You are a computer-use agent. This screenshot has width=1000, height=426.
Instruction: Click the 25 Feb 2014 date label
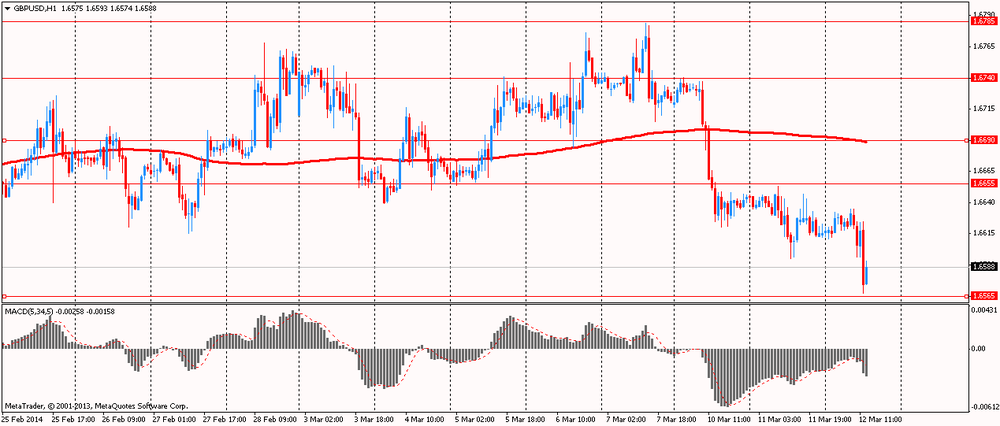click(22, 420)
